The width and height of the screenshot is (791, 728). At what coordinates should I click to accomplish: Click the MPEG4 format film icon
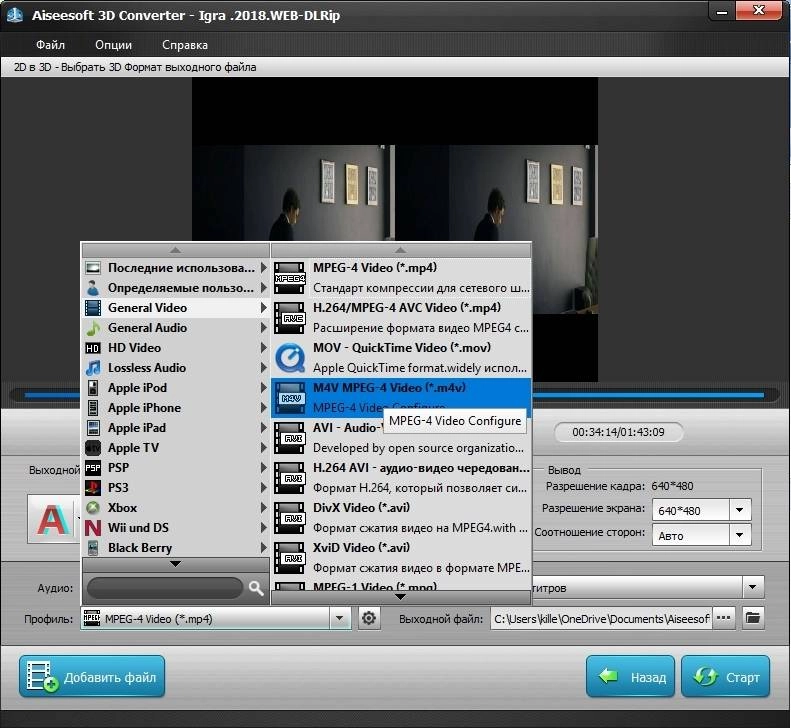tap(290, 278)
